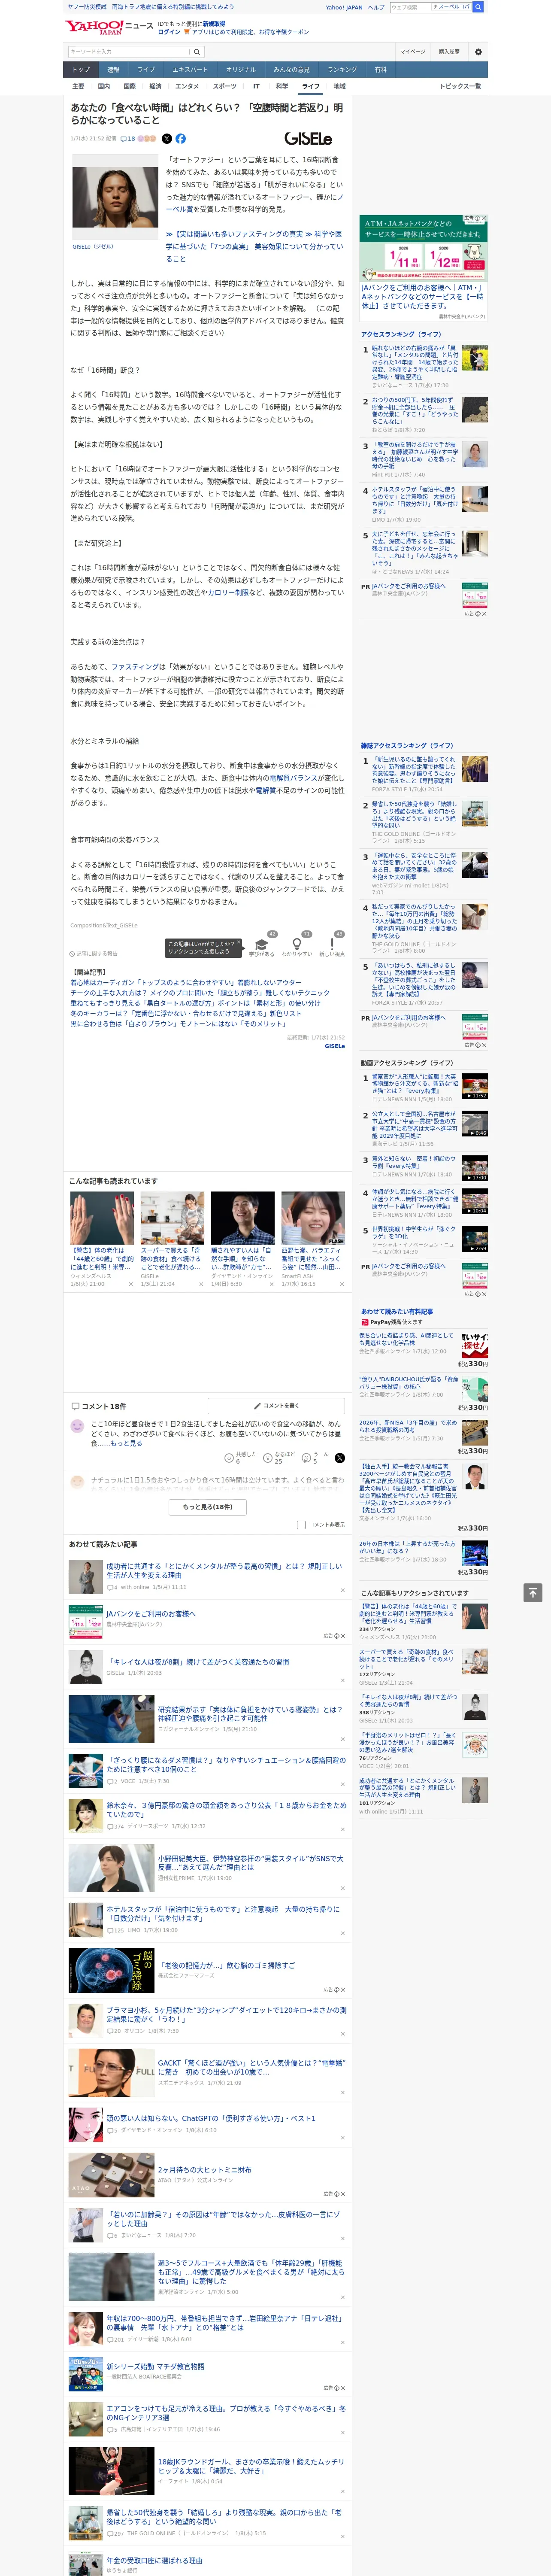The height and width of the screenshot is (2576, 551).
Task: Select the 速報 main tab
Action: (113, 70)
